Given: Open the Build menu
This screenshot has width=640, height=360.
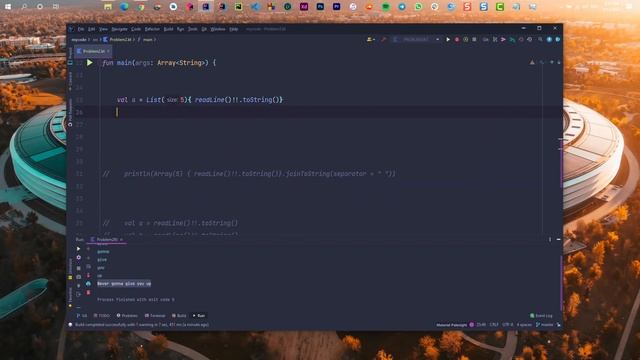Looking at the screenshot, I should tap(168, 29).
